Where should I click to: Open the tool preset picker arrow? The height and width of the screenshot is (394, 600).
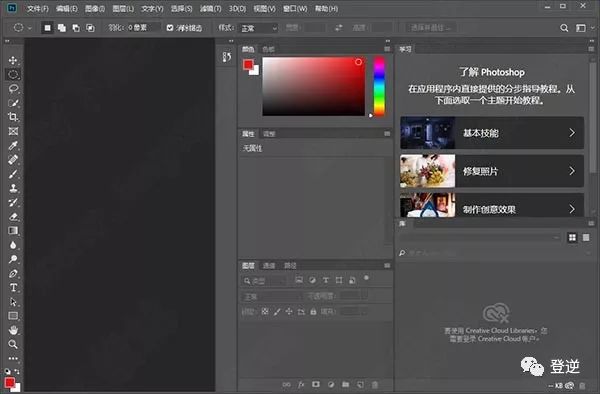click(x=30, y=28)
